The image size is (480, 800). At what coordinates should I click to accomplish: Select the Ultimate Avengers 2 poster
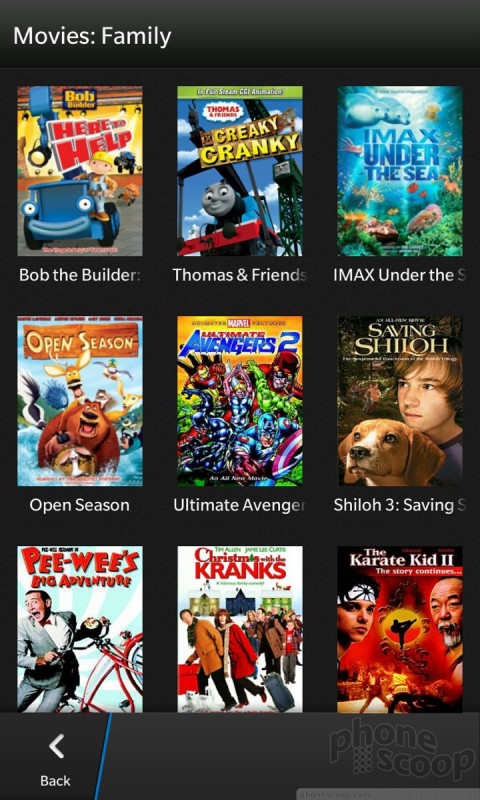(240, 401)
